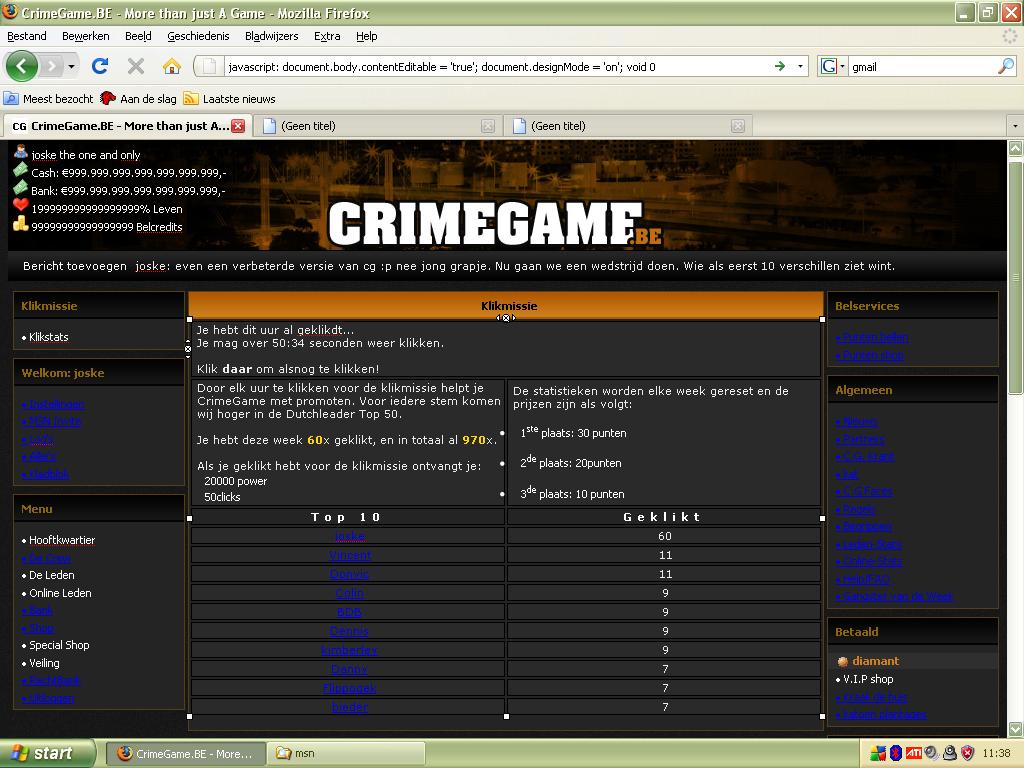The width and height of the screenshot is (1024, 768).
Task: Click the user avatar icon beside joske
Action: [21, 153]
